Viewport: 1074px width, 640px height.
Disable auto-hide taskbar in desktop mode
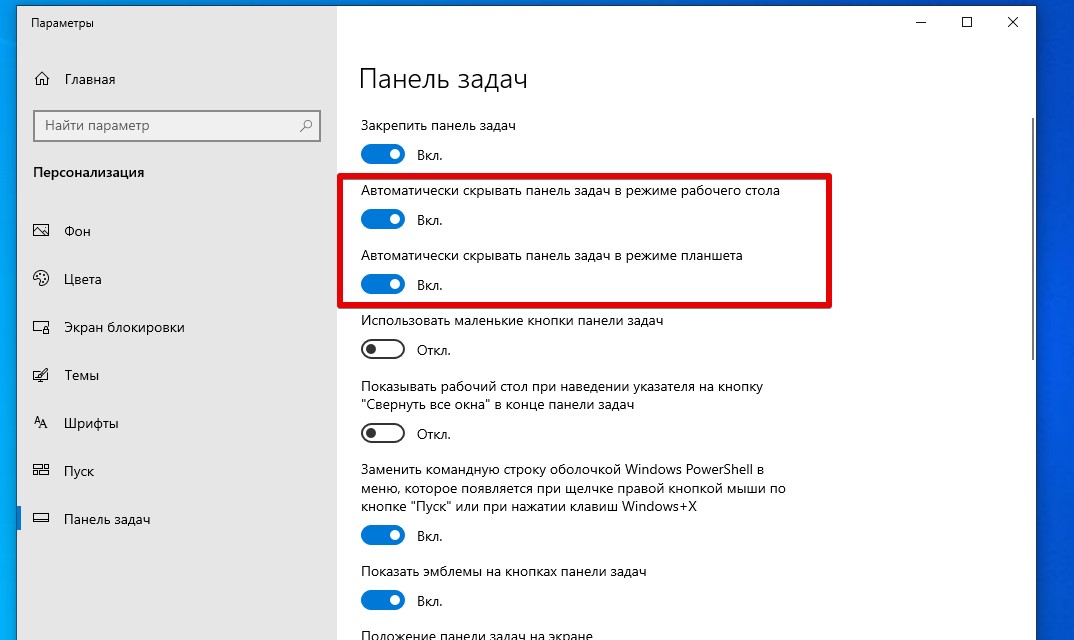383,219
